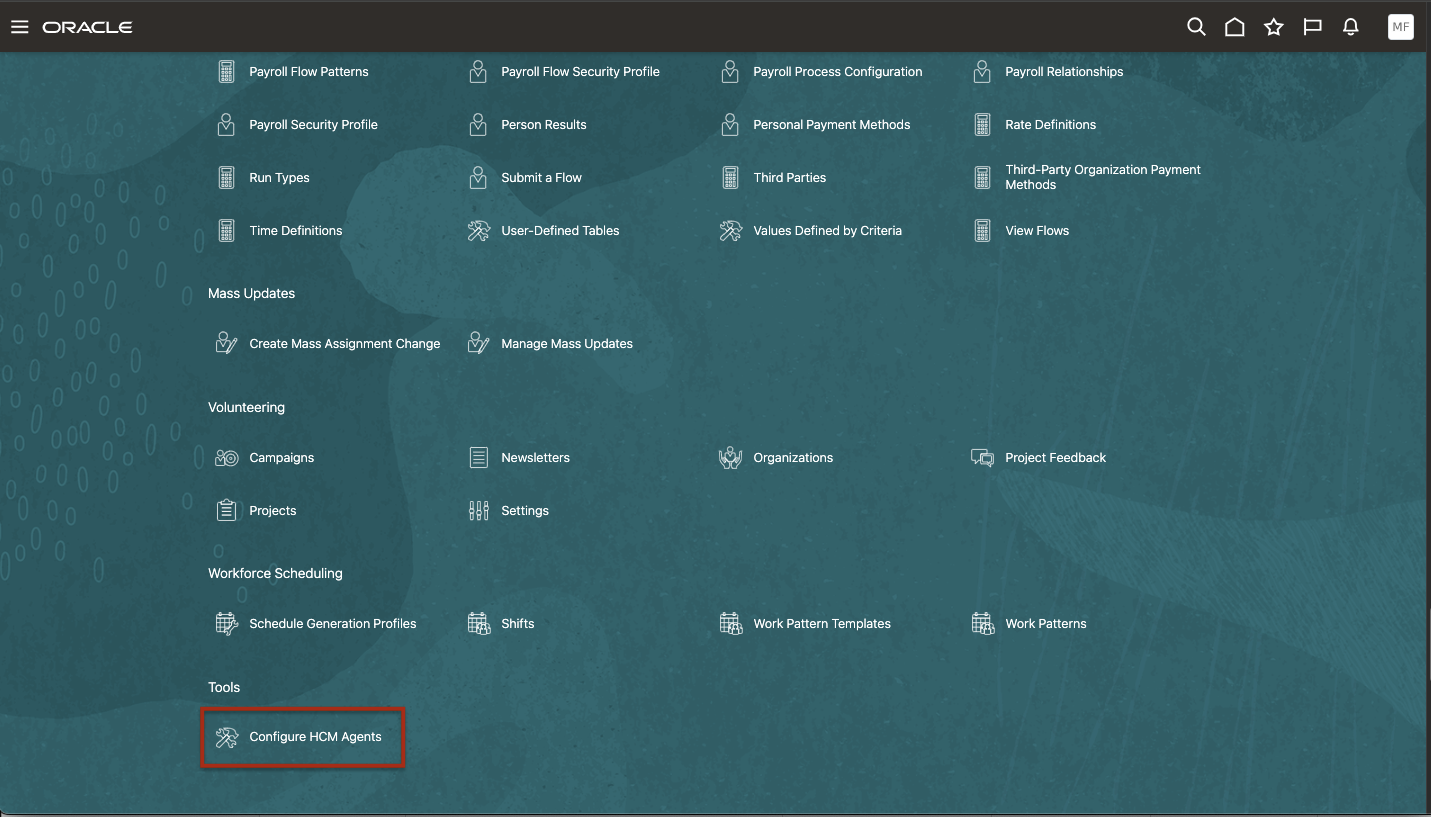The image size is (1431, 817).
Task: Click the Project Feedback chat icon
Action: point(982,458)
